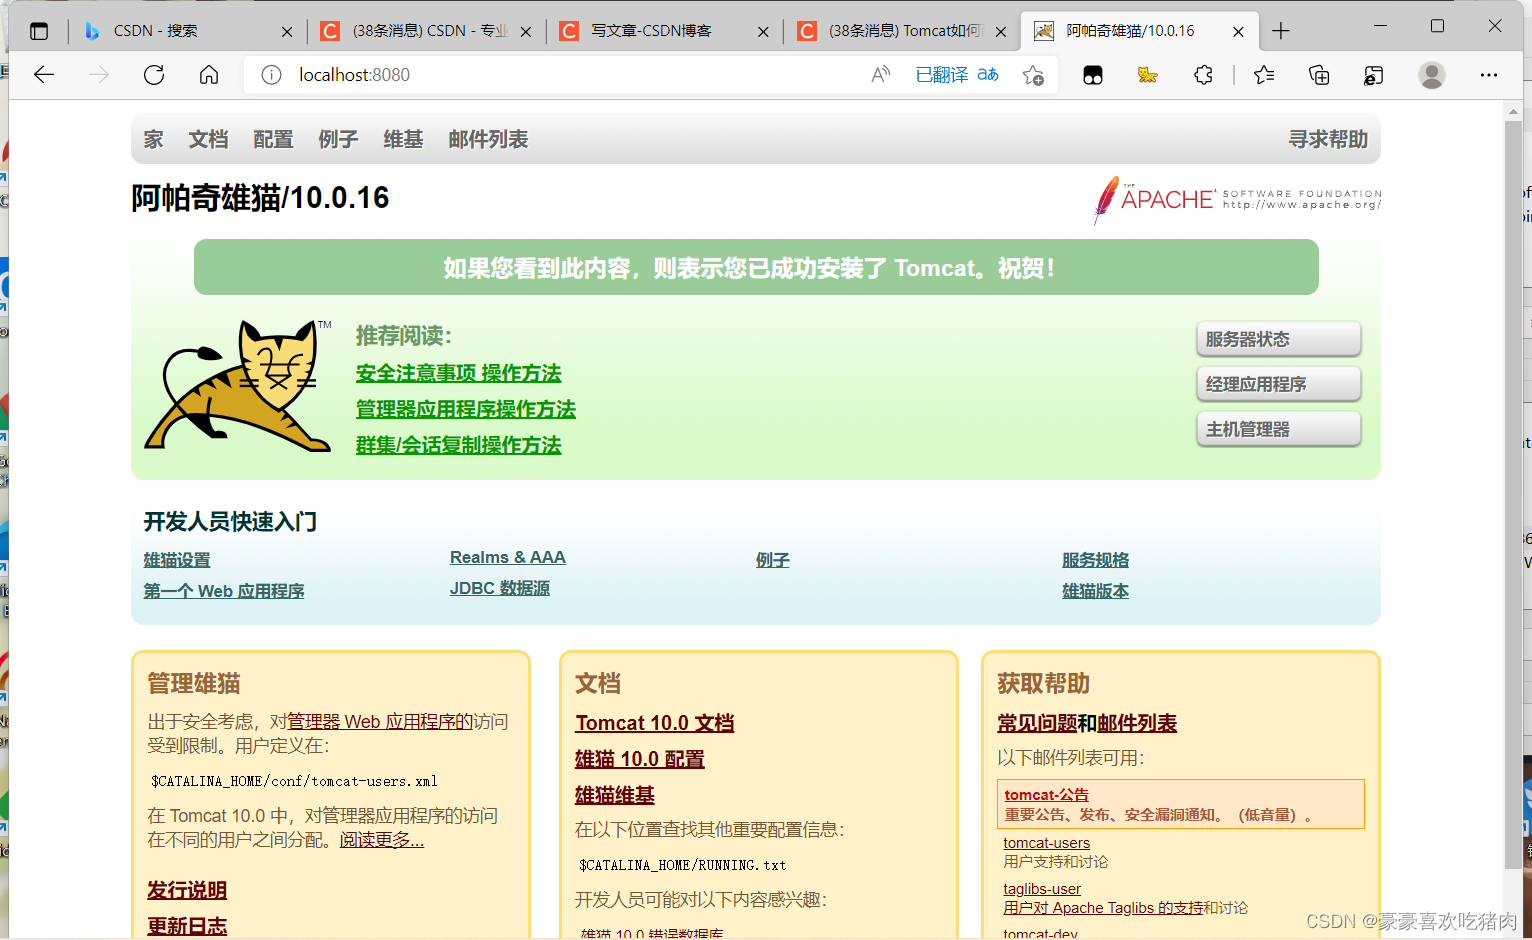The width and height of the screenshot is (1532, 940).
Task: Open the 安全注意事项 操作方法 link
Action: click(458, 373)
